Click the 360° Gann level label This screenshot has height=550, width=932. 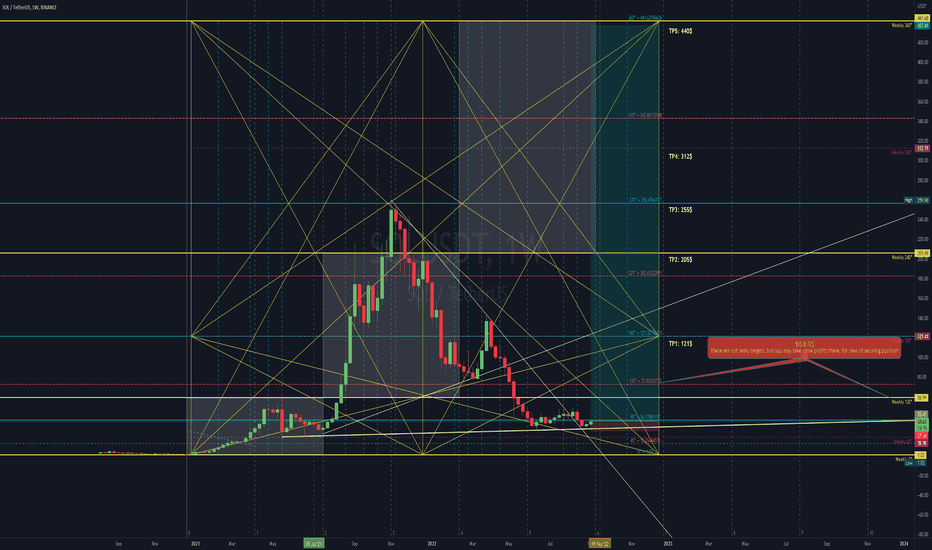[x=646, y=18]
